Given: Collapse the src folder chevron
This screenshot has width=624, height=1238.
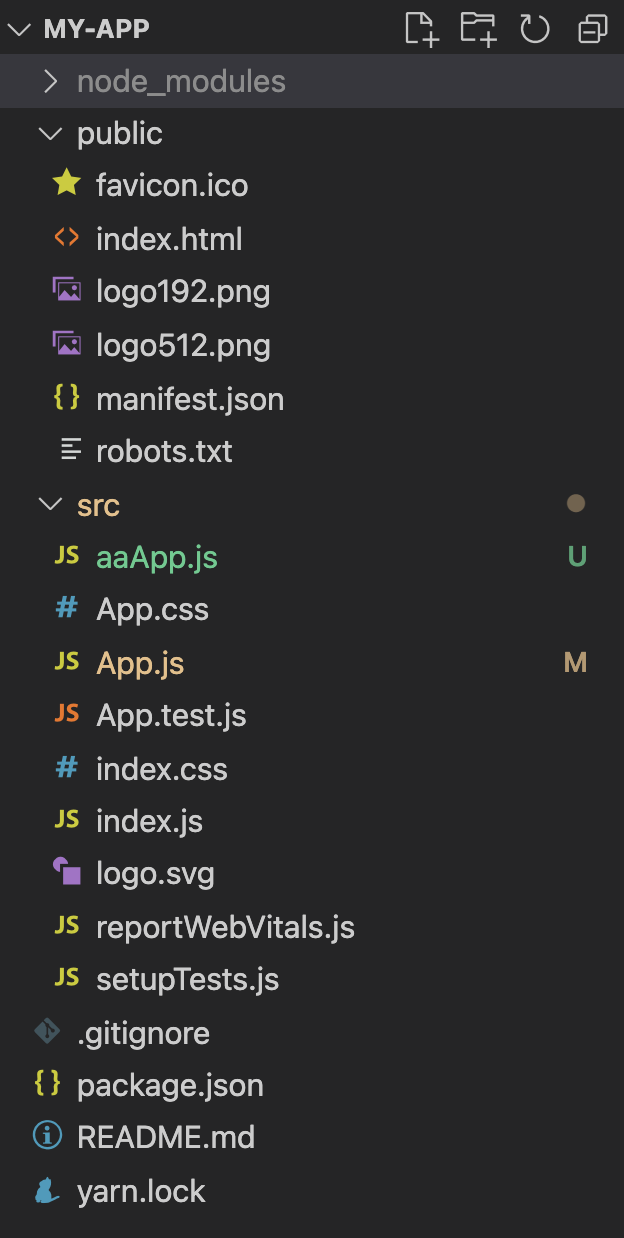Looking at the screenshot, I should coord(49,505).
